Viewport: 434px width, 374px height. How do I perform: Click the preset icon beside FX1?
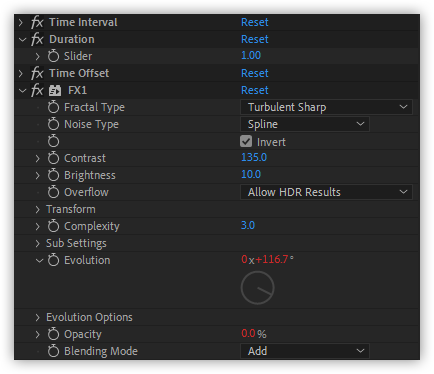pos(55,90)
